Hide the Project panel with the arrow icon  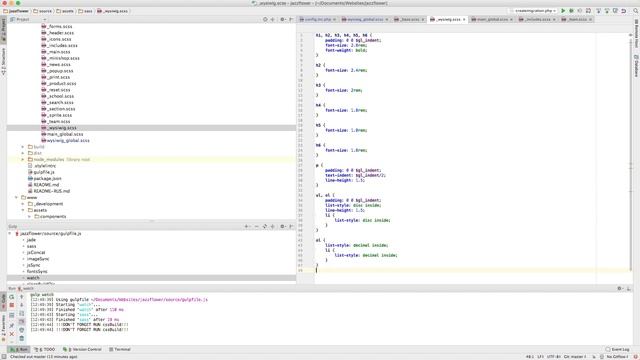(291, 19)
